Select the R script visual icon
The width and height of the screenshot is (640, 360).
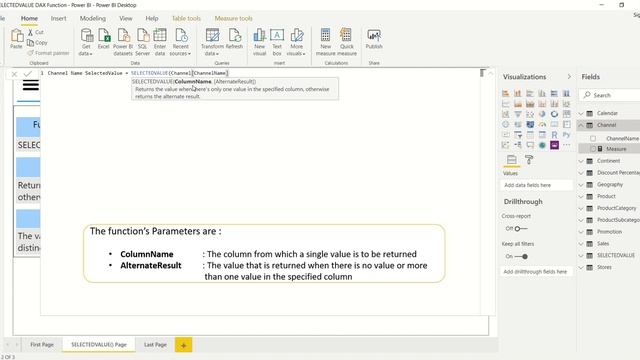pos(554,135)
